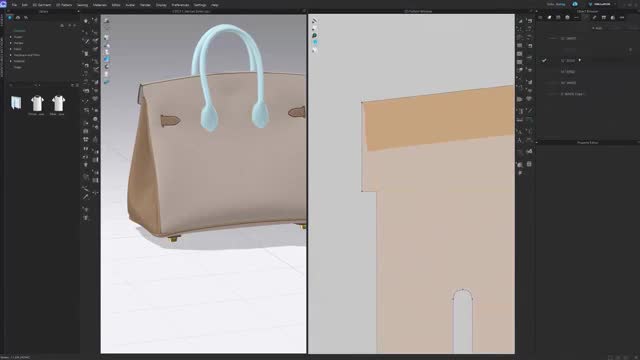Click the bottom icon in 2D window vertical toolbar

(x=315, y=50)
